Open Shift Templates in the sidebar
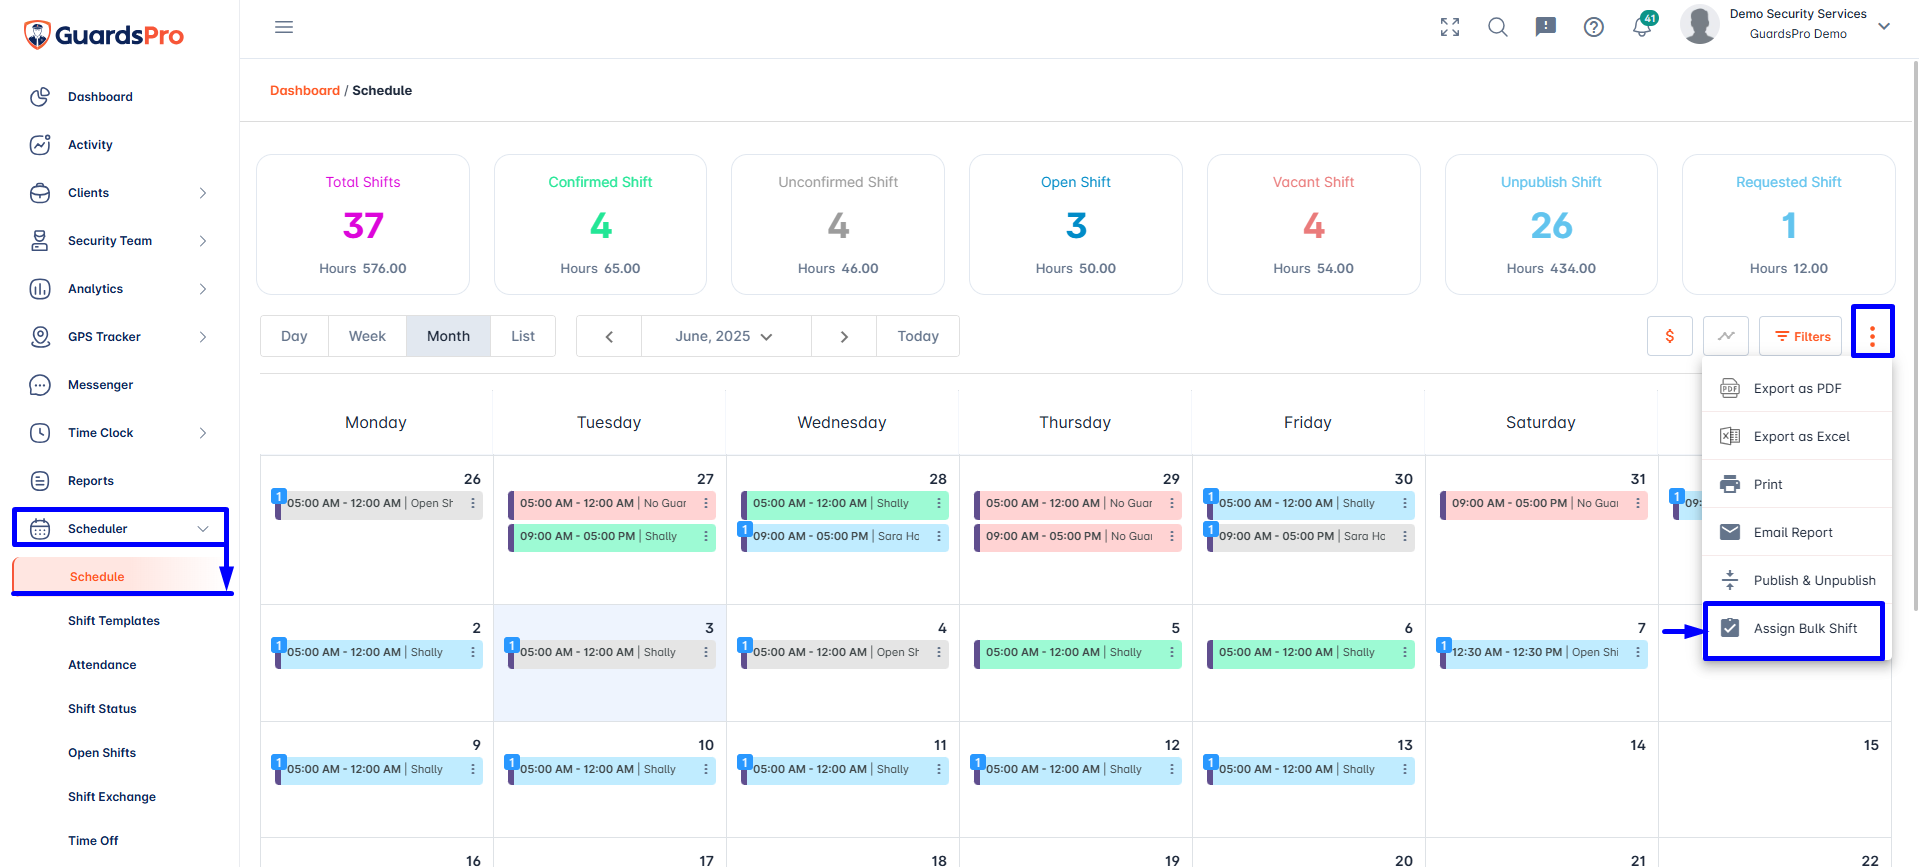Image resolution: width=1919 pixels, height=867 pixels. pos(114,621)
